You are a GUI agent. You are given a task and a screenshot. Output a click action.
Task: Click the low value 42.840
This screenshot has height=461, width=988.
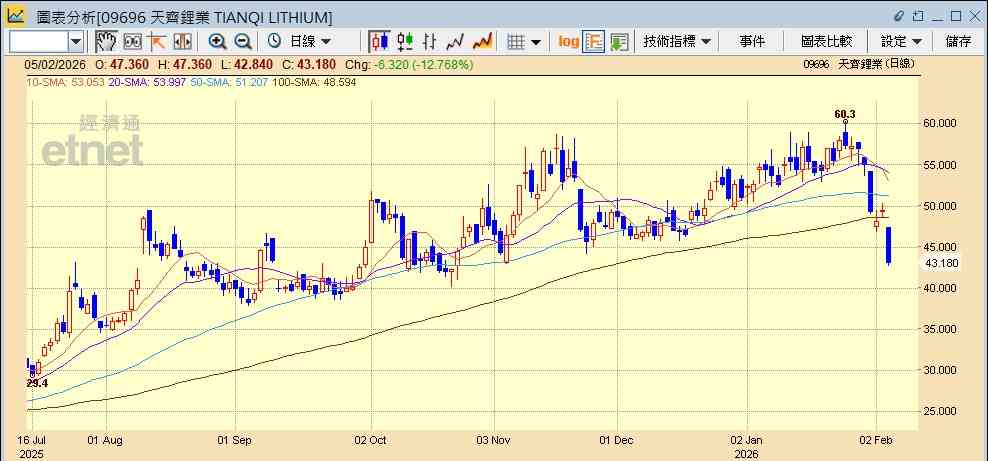pyautogui.click(x=252, y=64)
